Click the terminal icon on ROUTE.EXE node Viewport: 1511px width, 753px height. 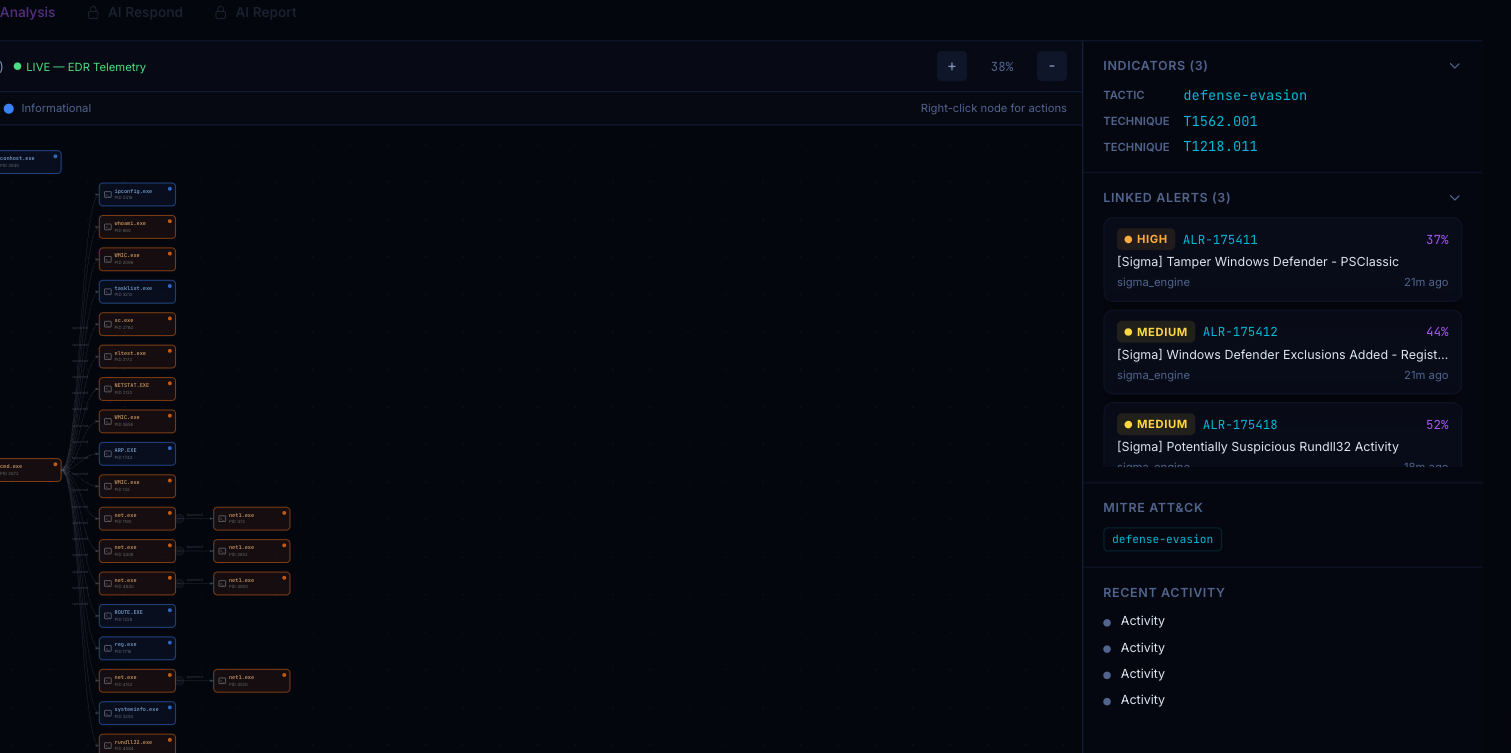[108, 616]
